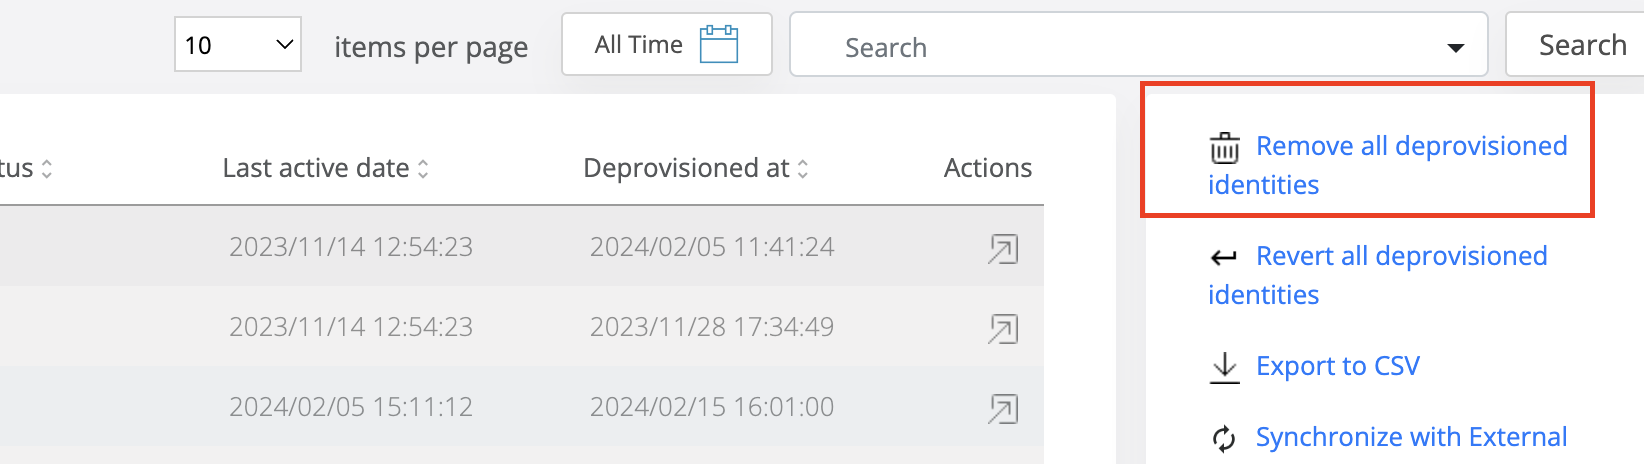Open details for the 2024/02/15 16:01:00 row

(1002, 408)
